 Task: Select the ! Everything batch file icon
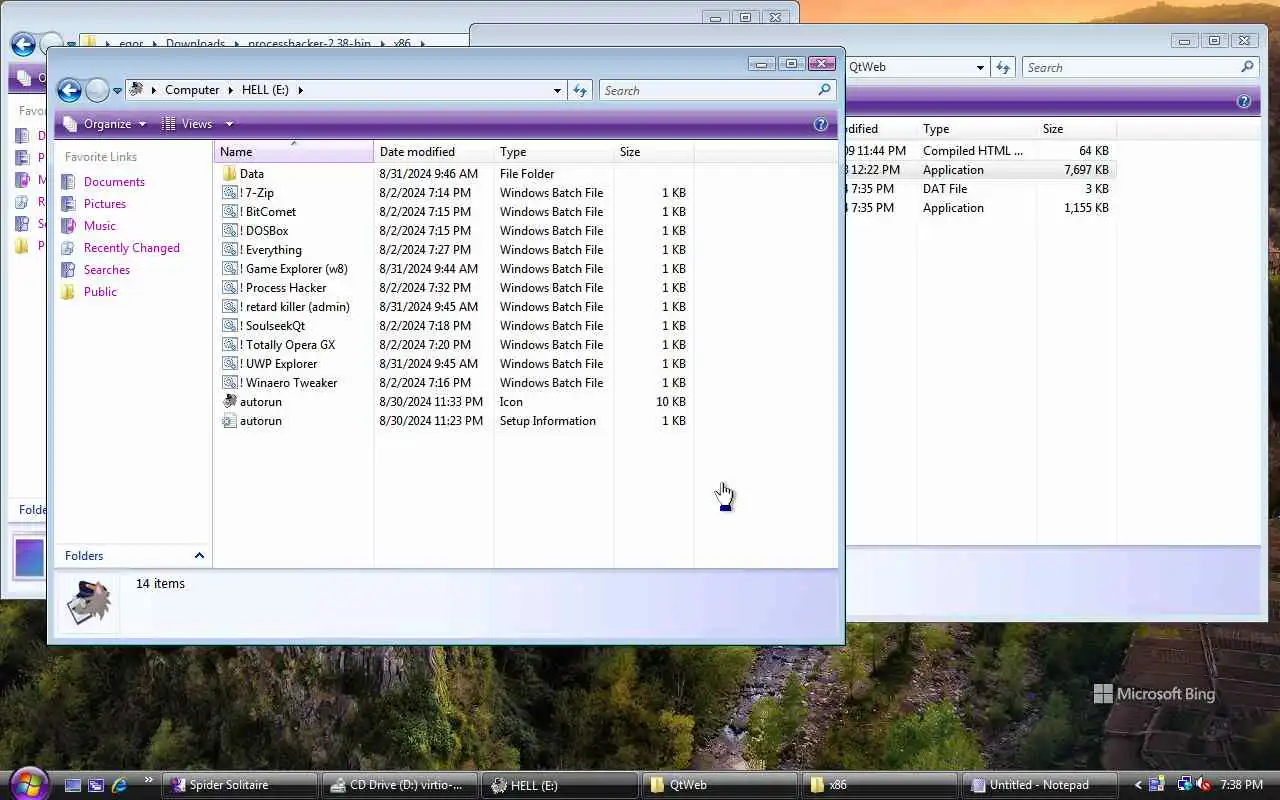[x=230, y=250]
